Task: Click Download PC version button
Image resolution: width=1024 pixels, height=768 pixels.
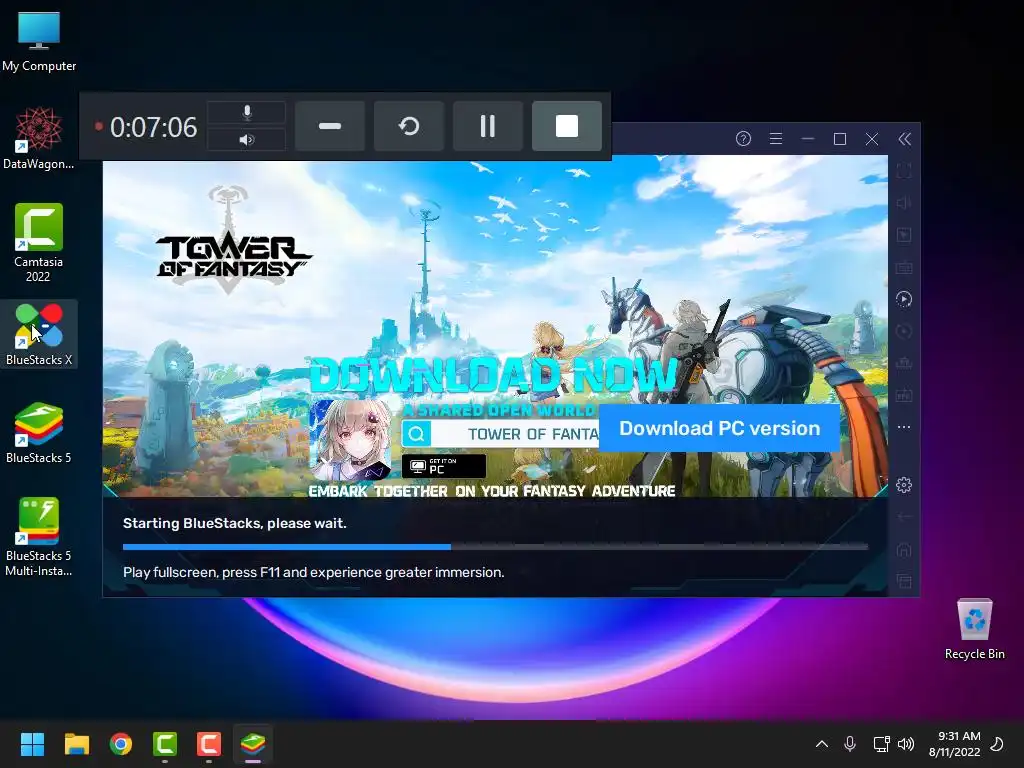Action: pos(719,428)
